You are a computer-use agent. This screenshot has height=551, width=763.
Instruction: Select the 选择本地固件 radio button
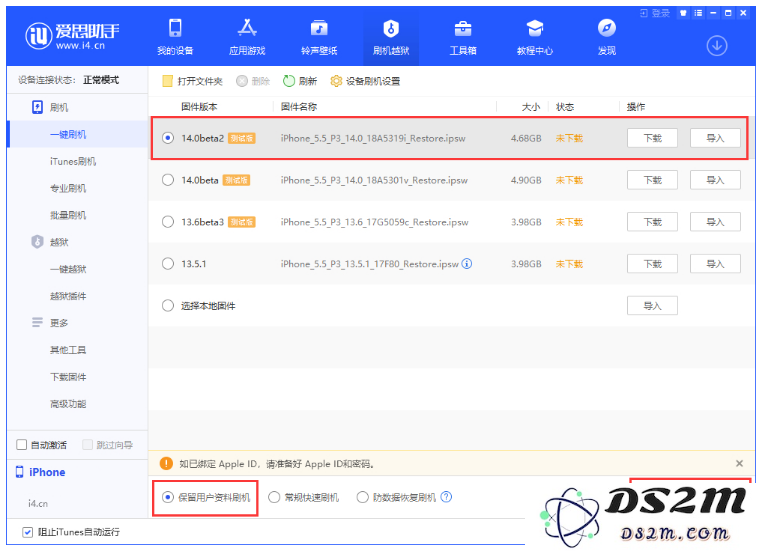point(168,306)
